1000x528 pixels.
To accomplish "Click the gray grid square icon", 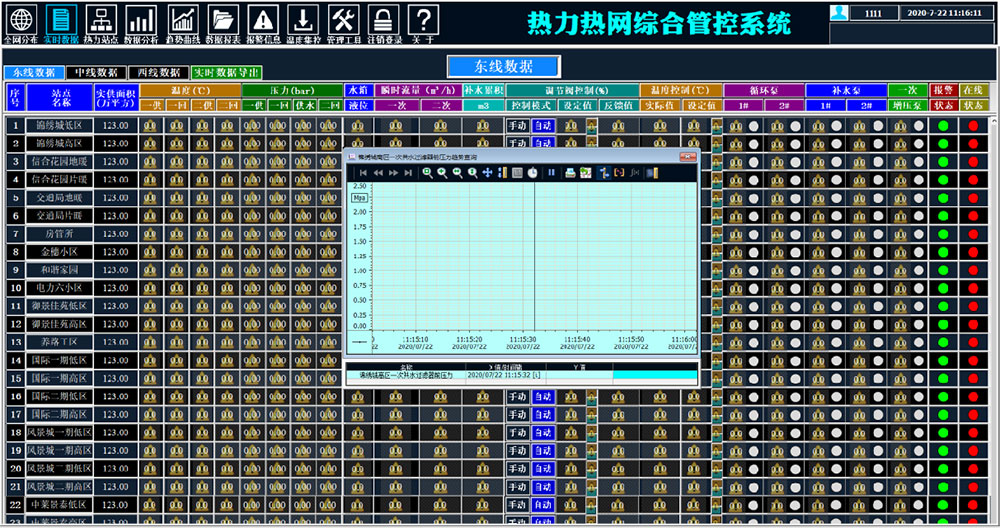I will (517, 173).
